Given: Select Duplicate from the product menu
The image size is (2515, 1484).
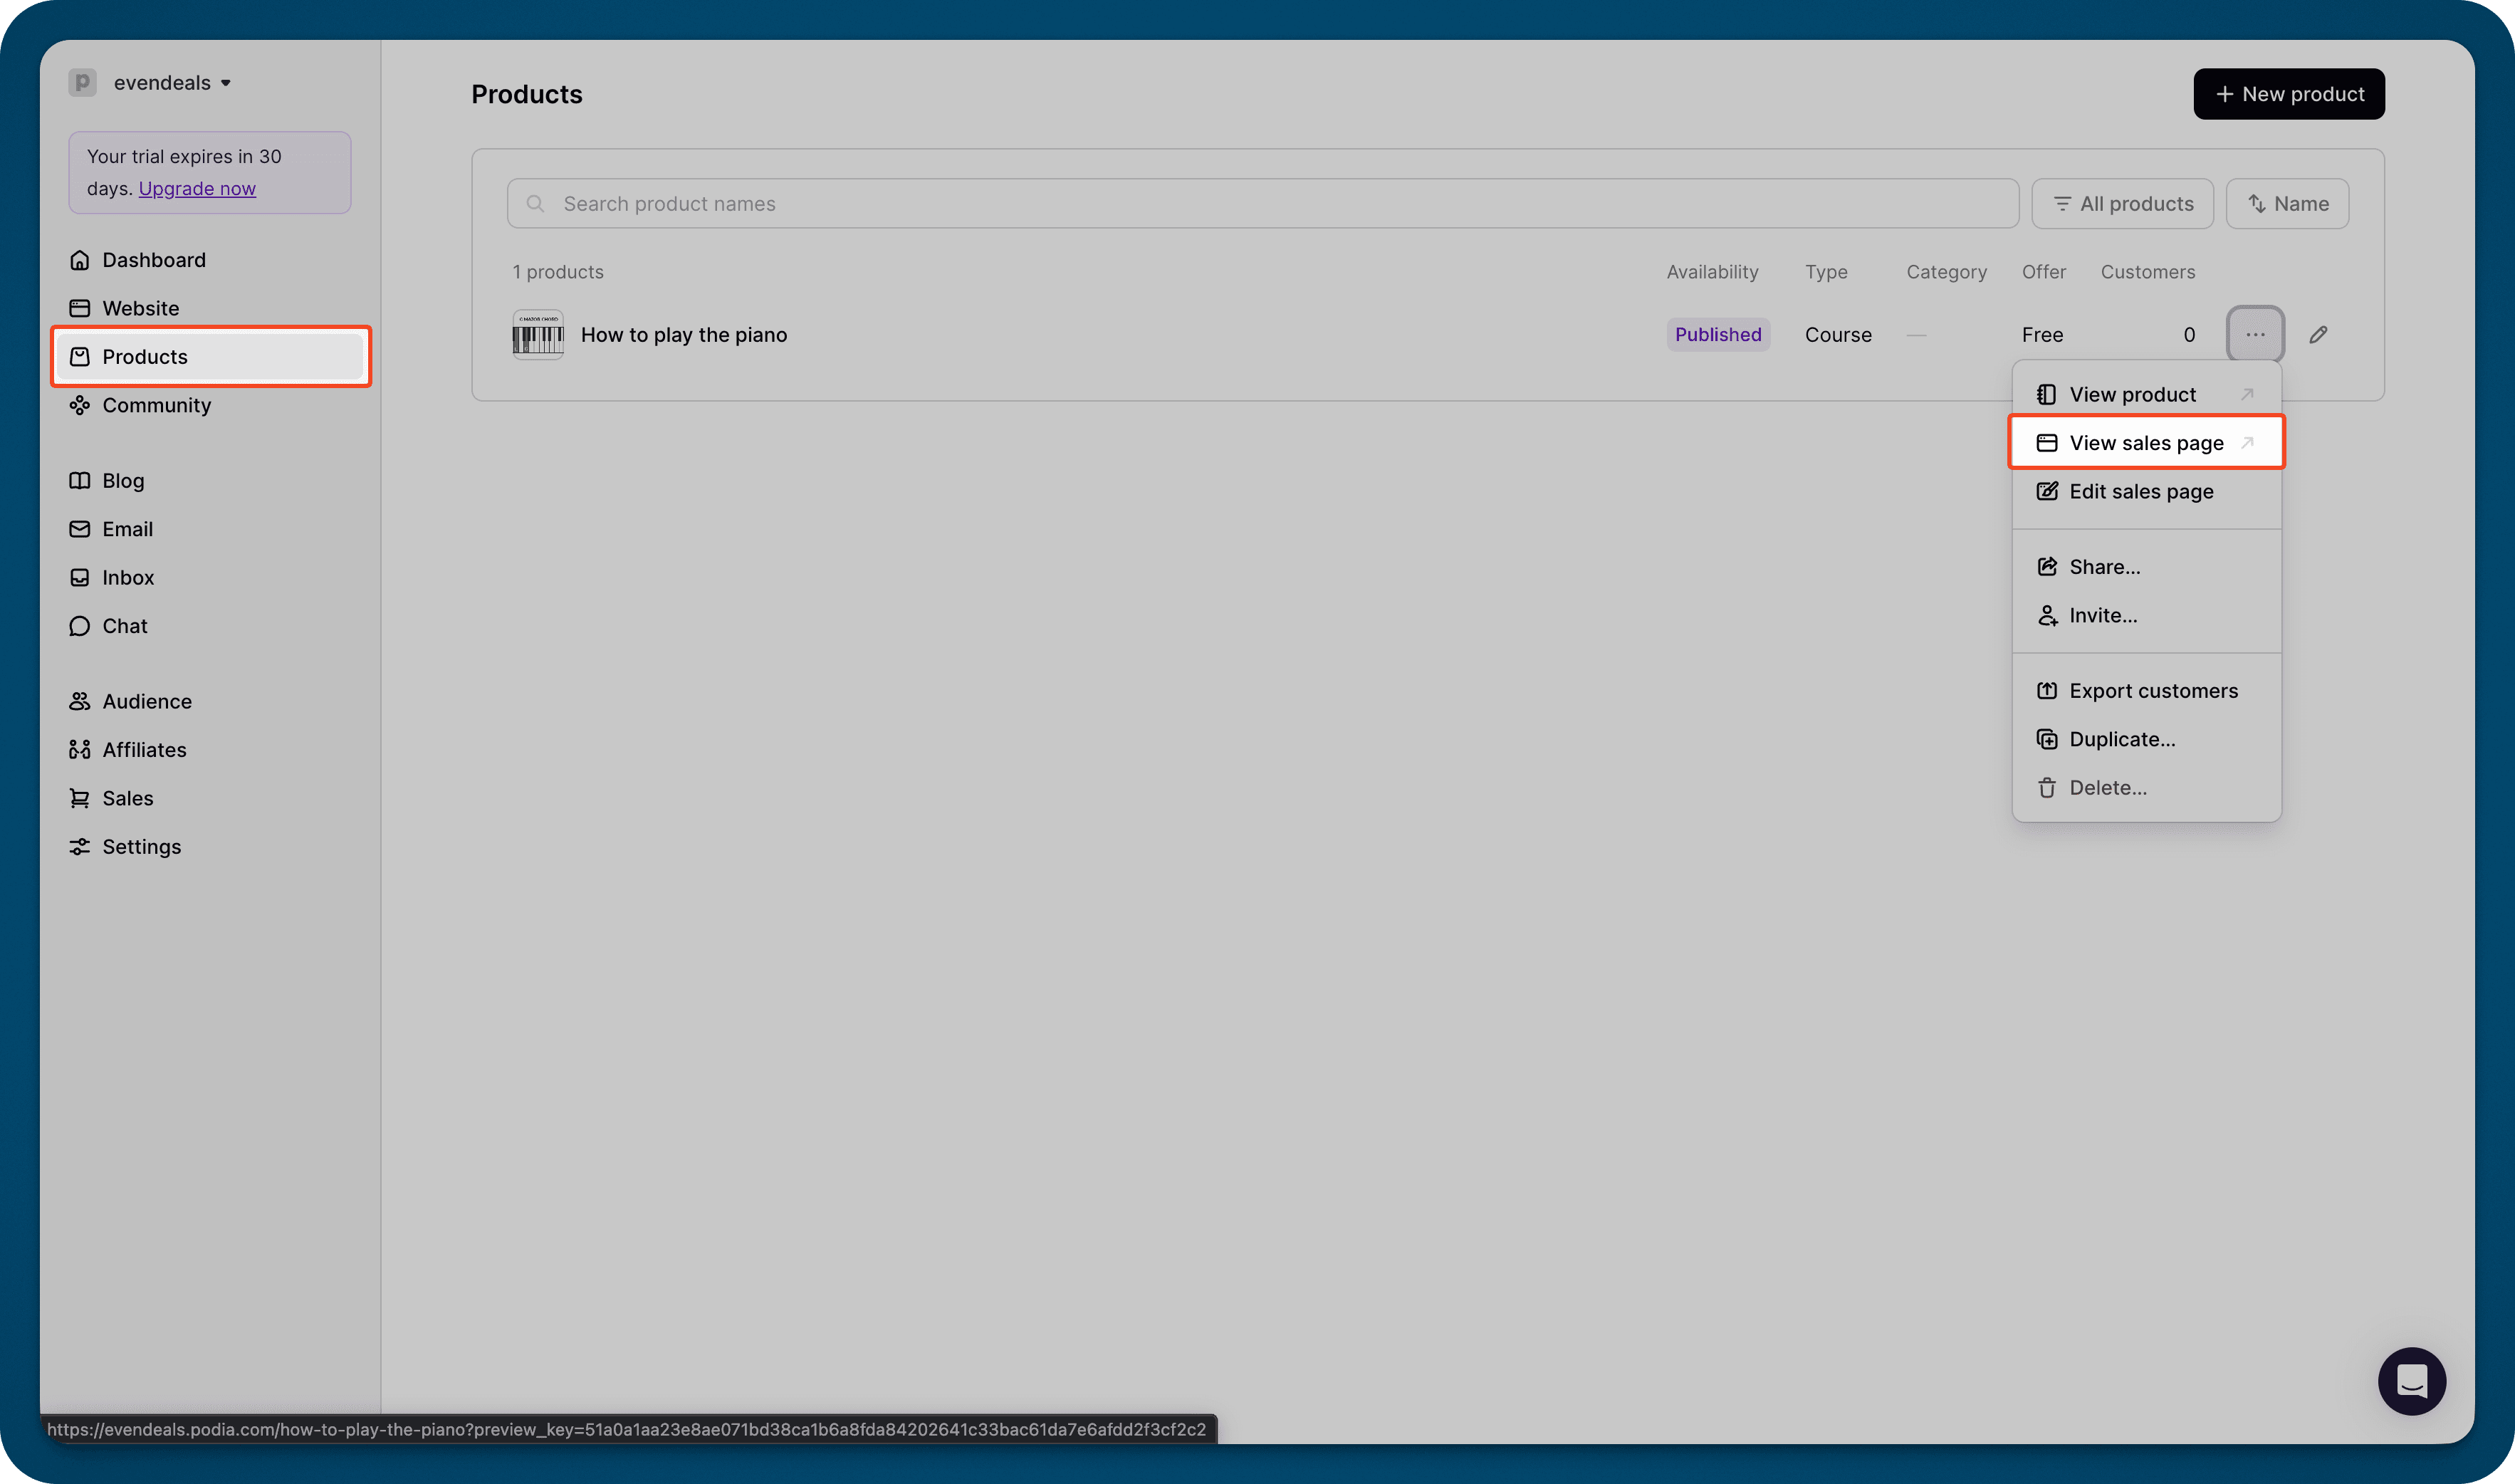Looking at the screenshot, I should point(2123,739).
